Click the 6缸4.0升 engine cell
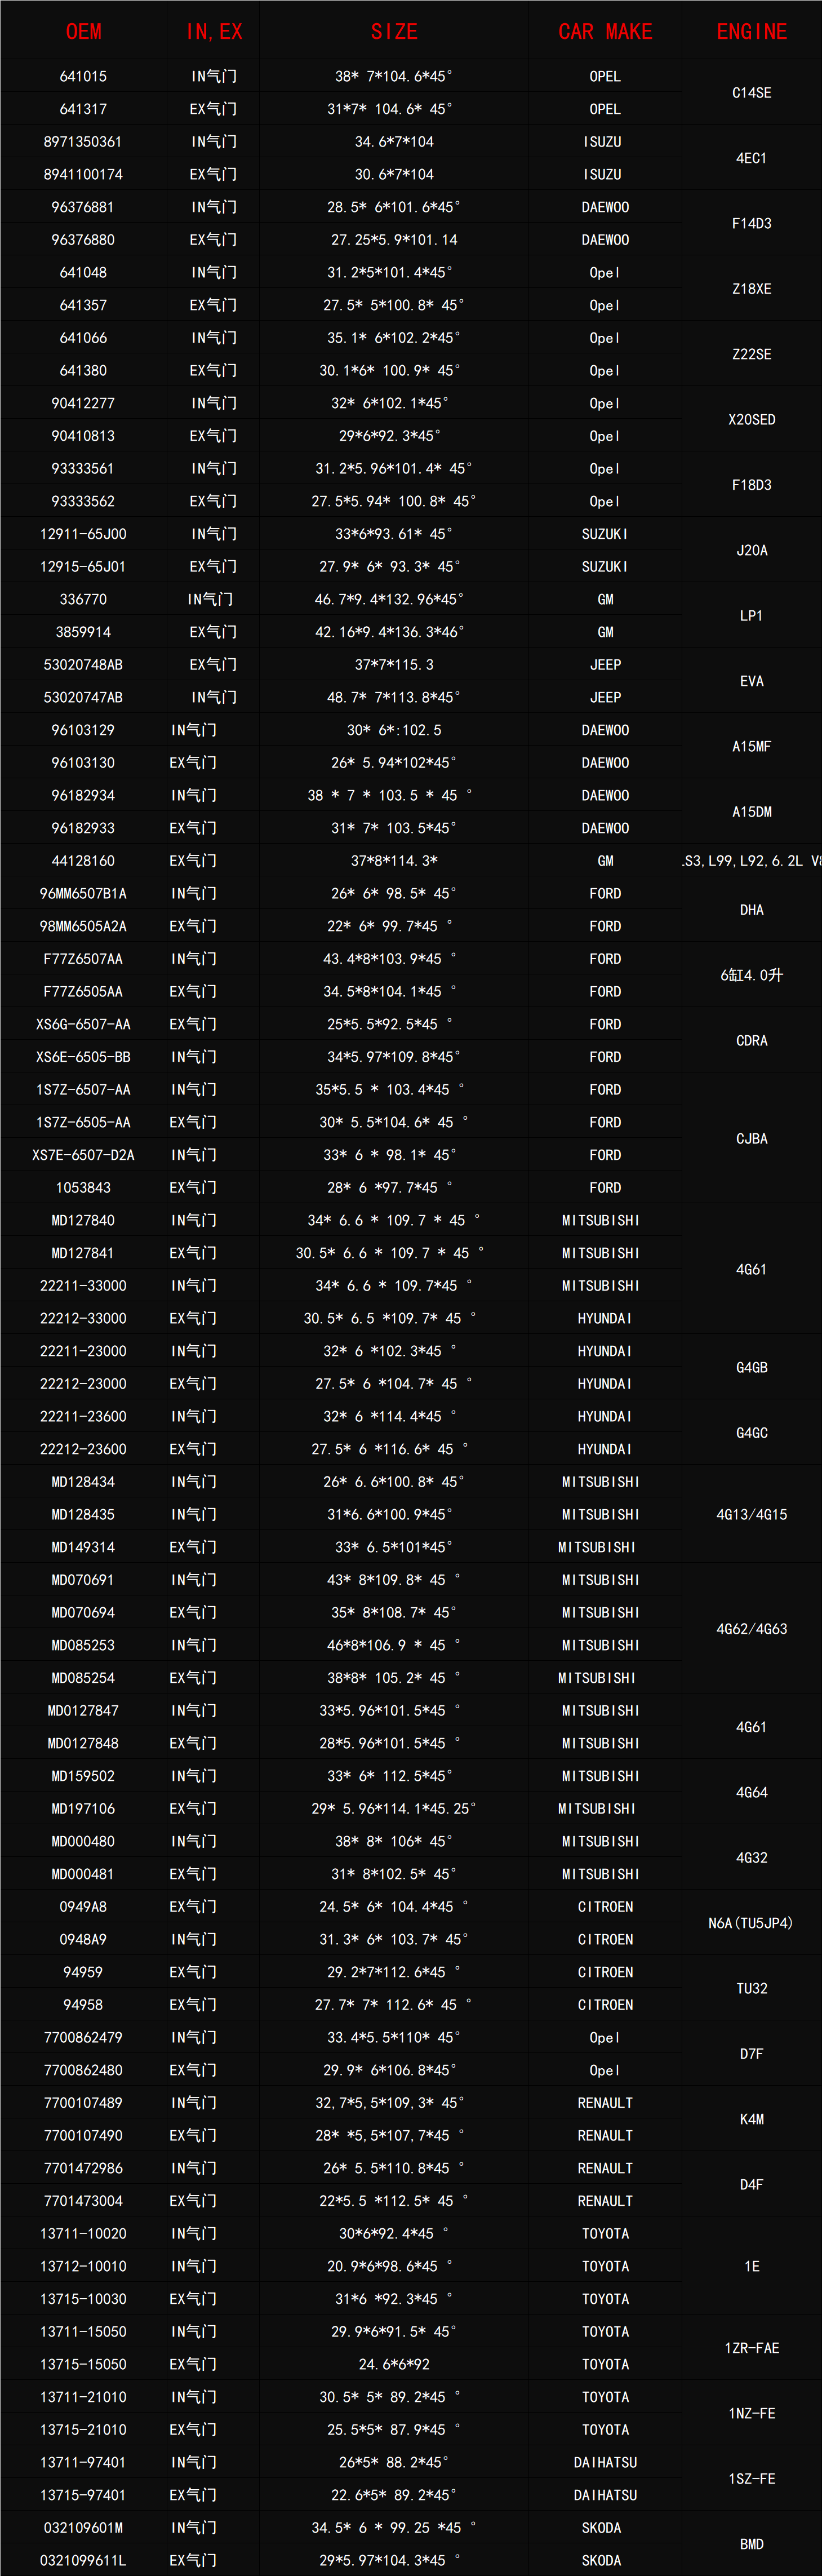This screenshot has height=2576, width=822. (752, 975)
